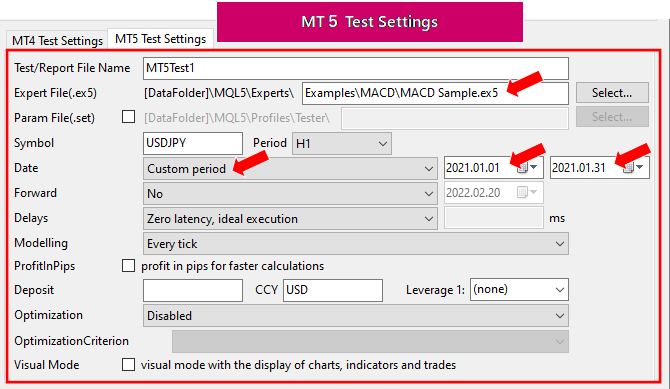670x389 pixels.
Task: Open the Date Custom period dropdown
Action: pyautogui.click(x=290, y=169)
